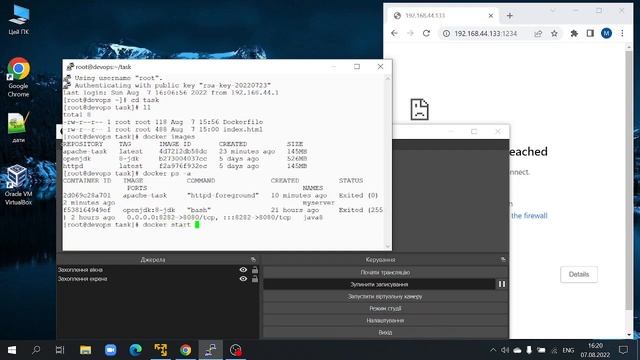Bookmark this page with the star icon

[554, 33]
